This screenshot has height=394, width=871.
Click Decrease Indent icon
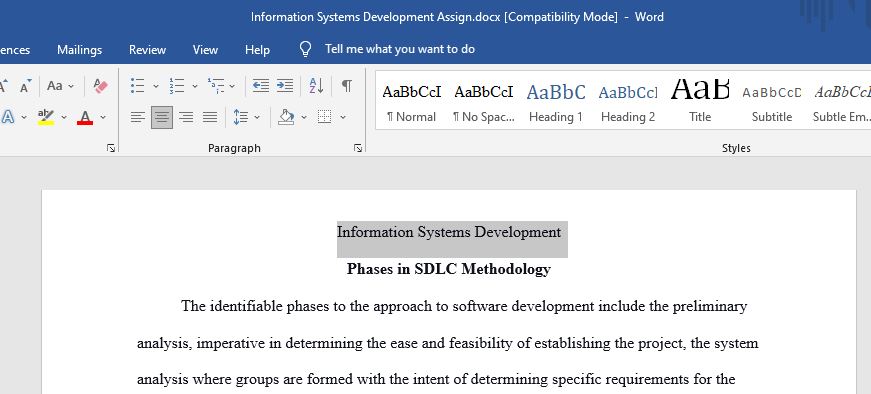click(261, 86)
